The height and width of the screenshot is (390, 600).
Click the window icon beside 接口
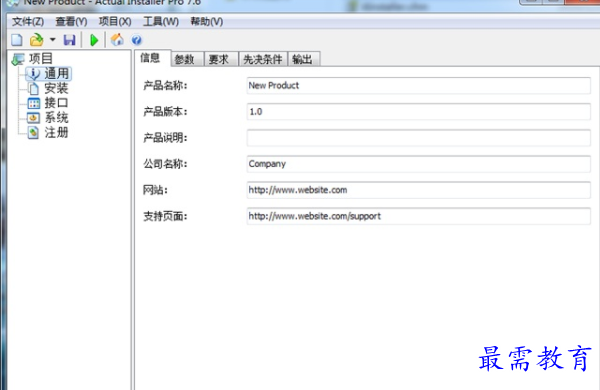(x=34, y=103)
